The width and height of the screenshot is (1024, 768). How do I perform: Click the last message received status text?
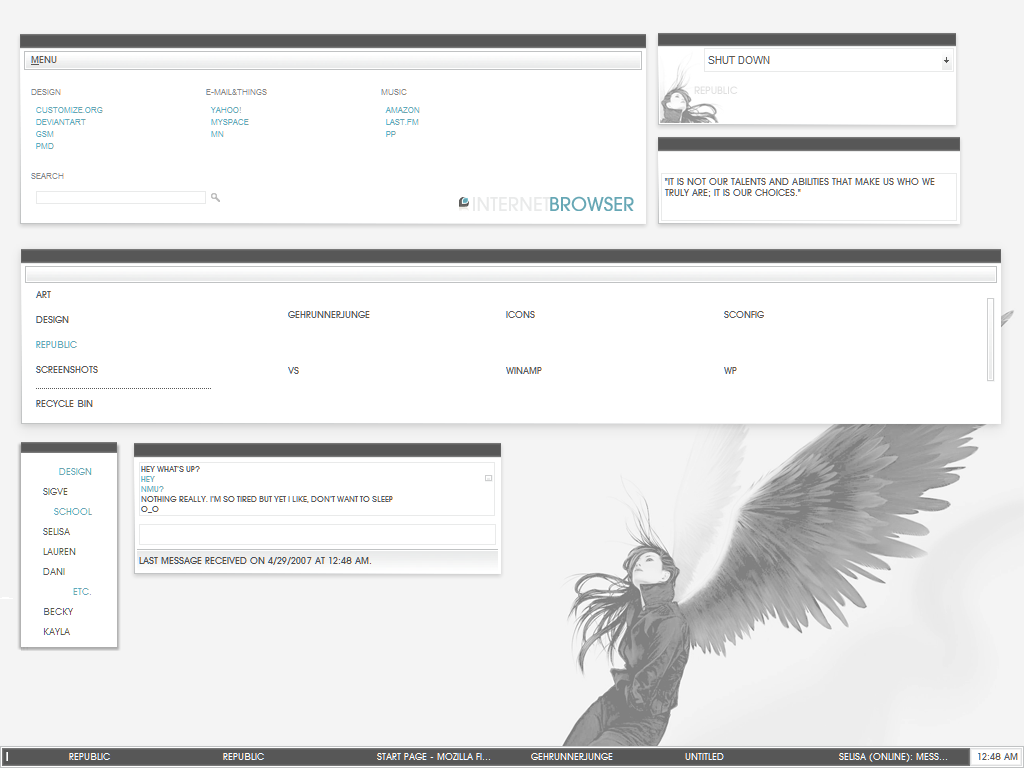coord(255,561)
